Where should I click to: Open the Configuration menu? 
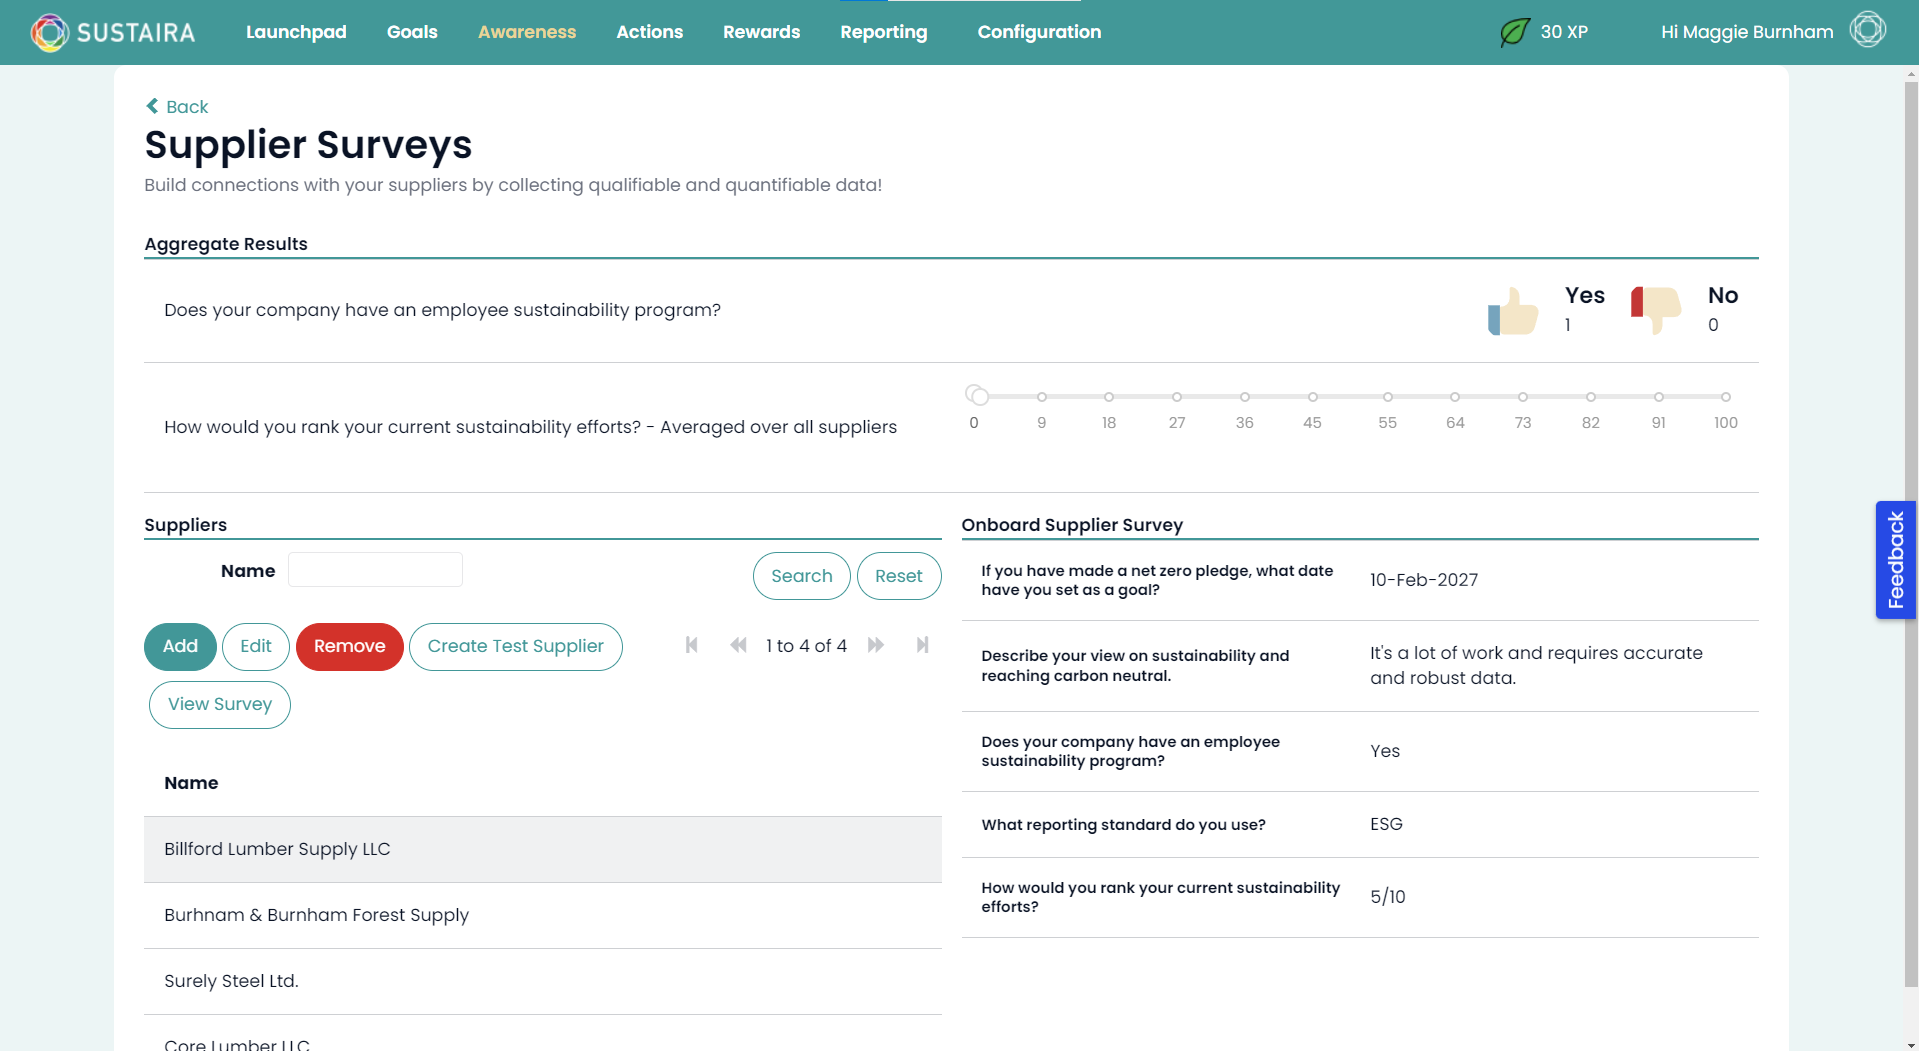[1039, 32]
